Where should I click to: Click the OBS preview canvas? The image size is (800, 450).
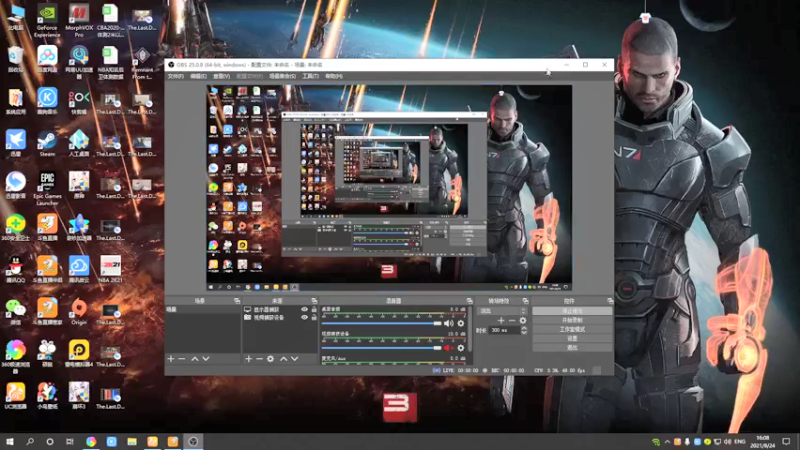389,188
